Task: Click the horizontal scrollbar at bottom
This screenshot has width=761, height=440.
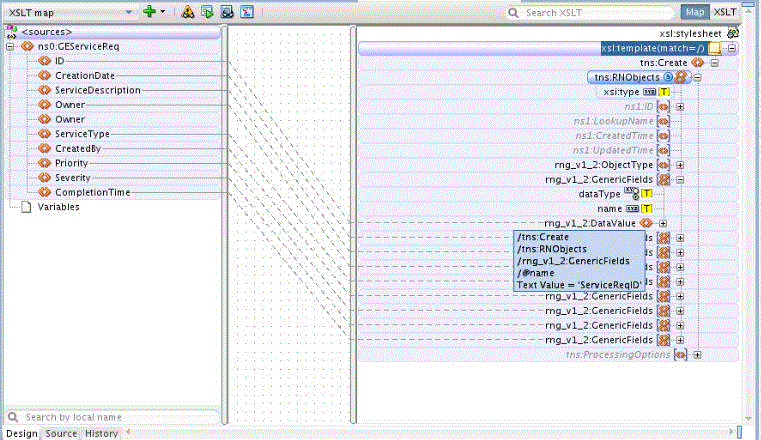Action: 430,431
